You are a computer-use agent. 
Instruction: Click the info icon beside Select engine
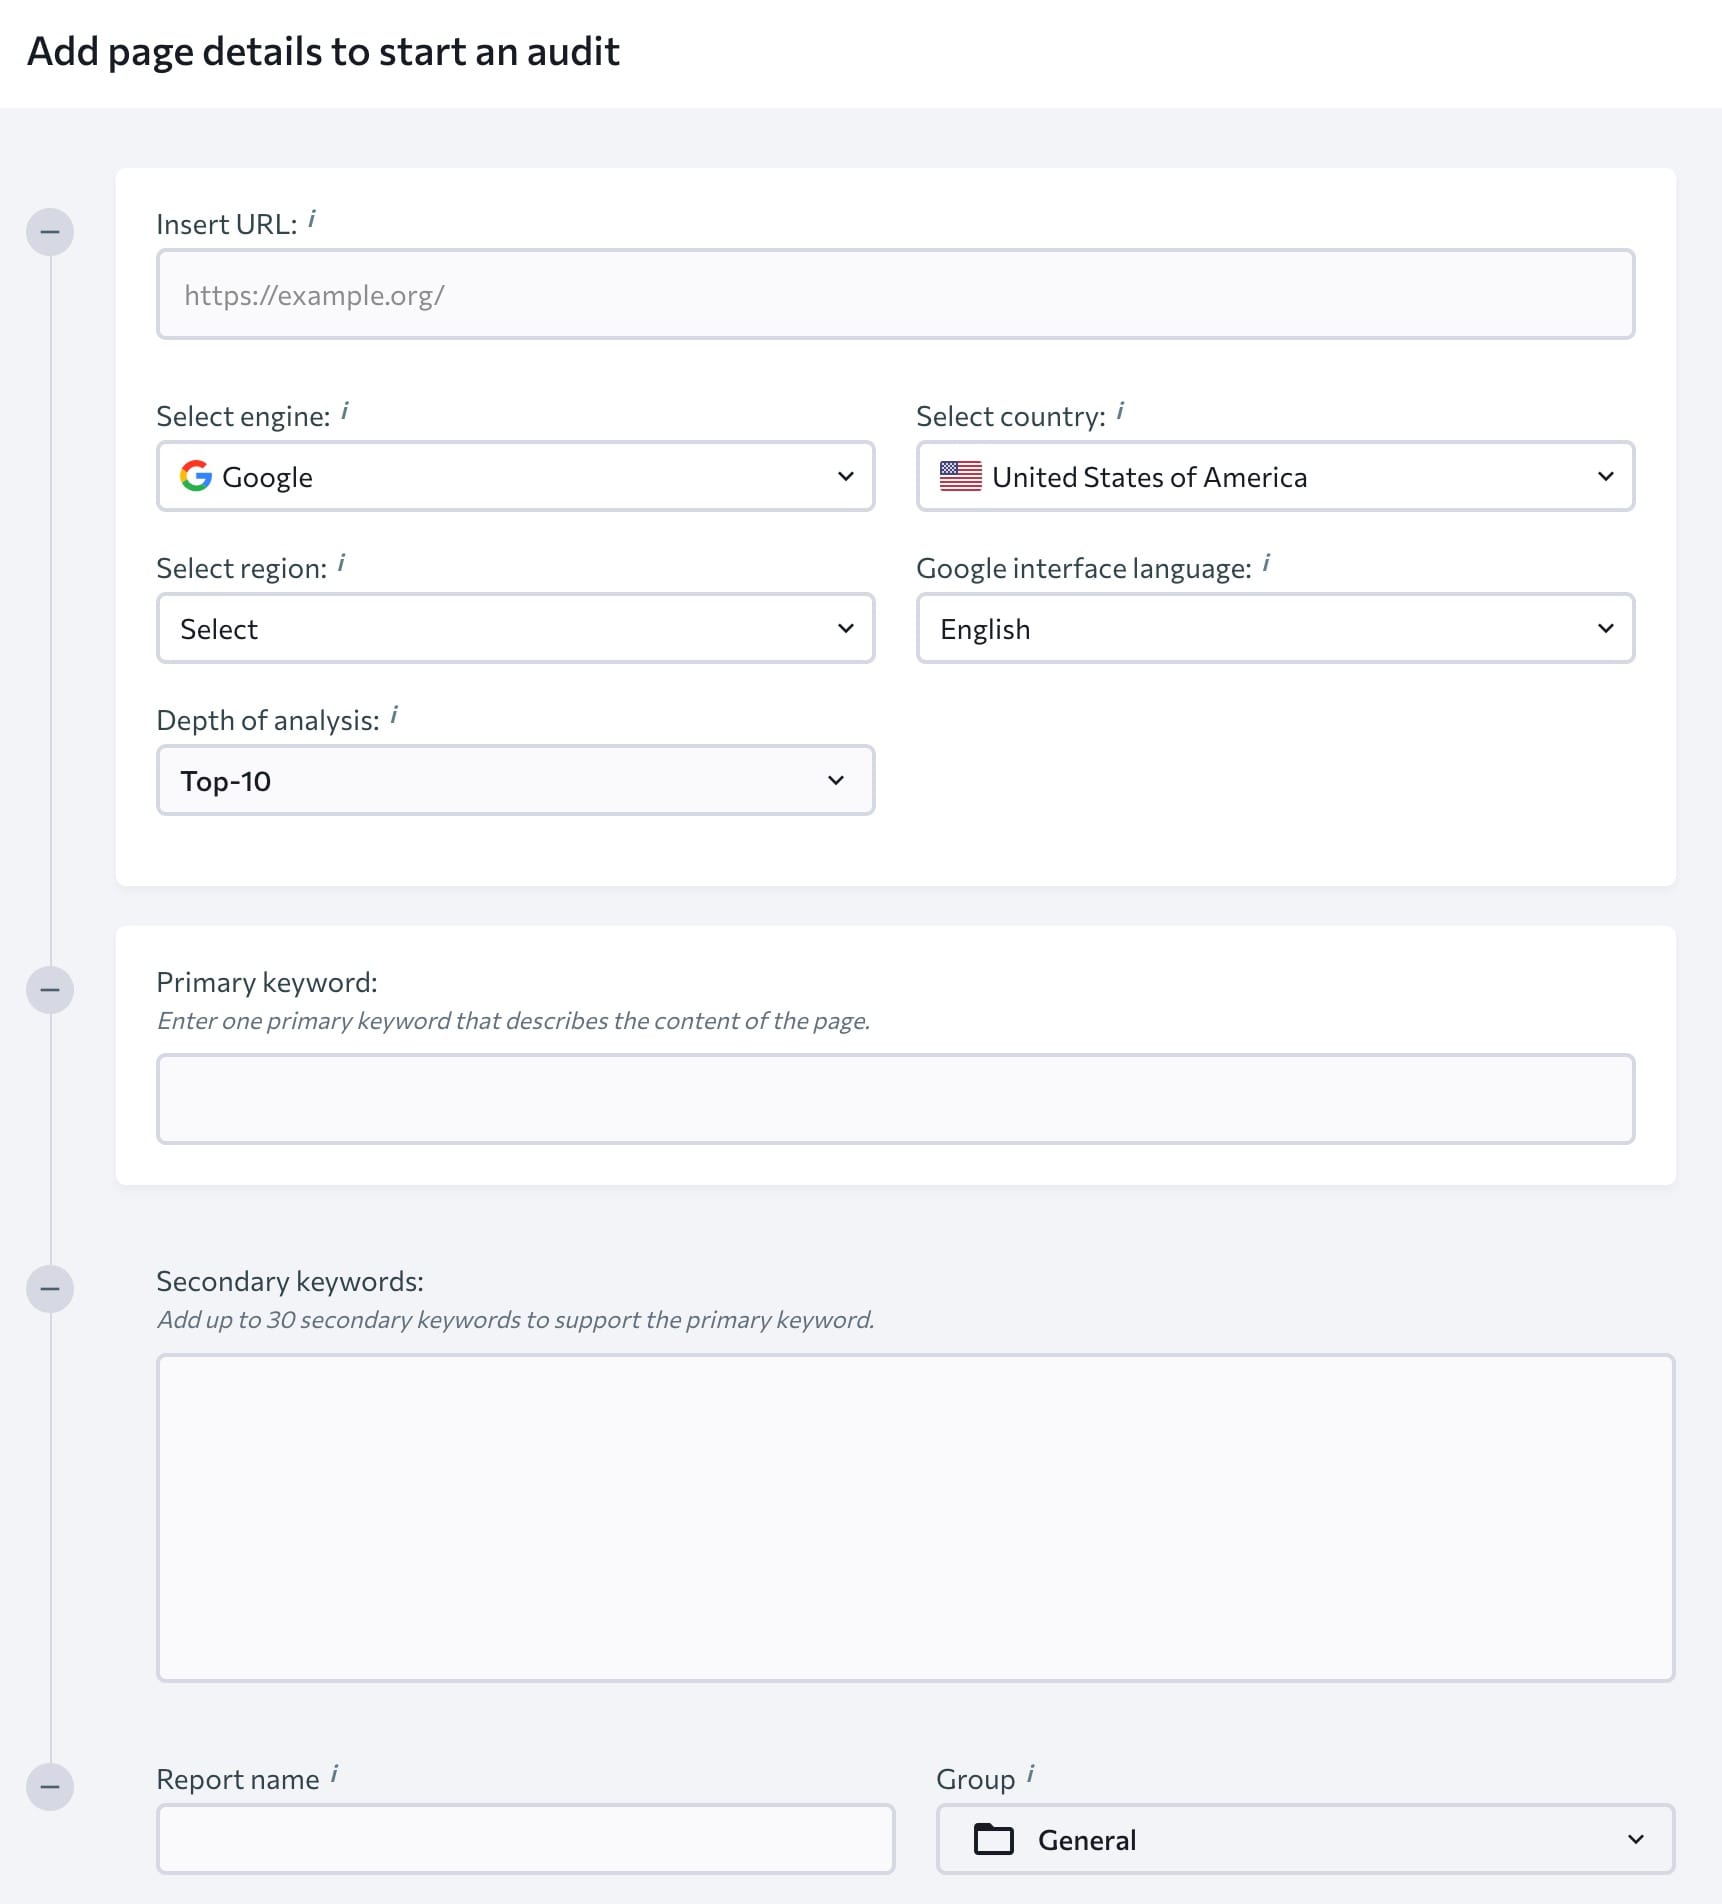point(345,411)
